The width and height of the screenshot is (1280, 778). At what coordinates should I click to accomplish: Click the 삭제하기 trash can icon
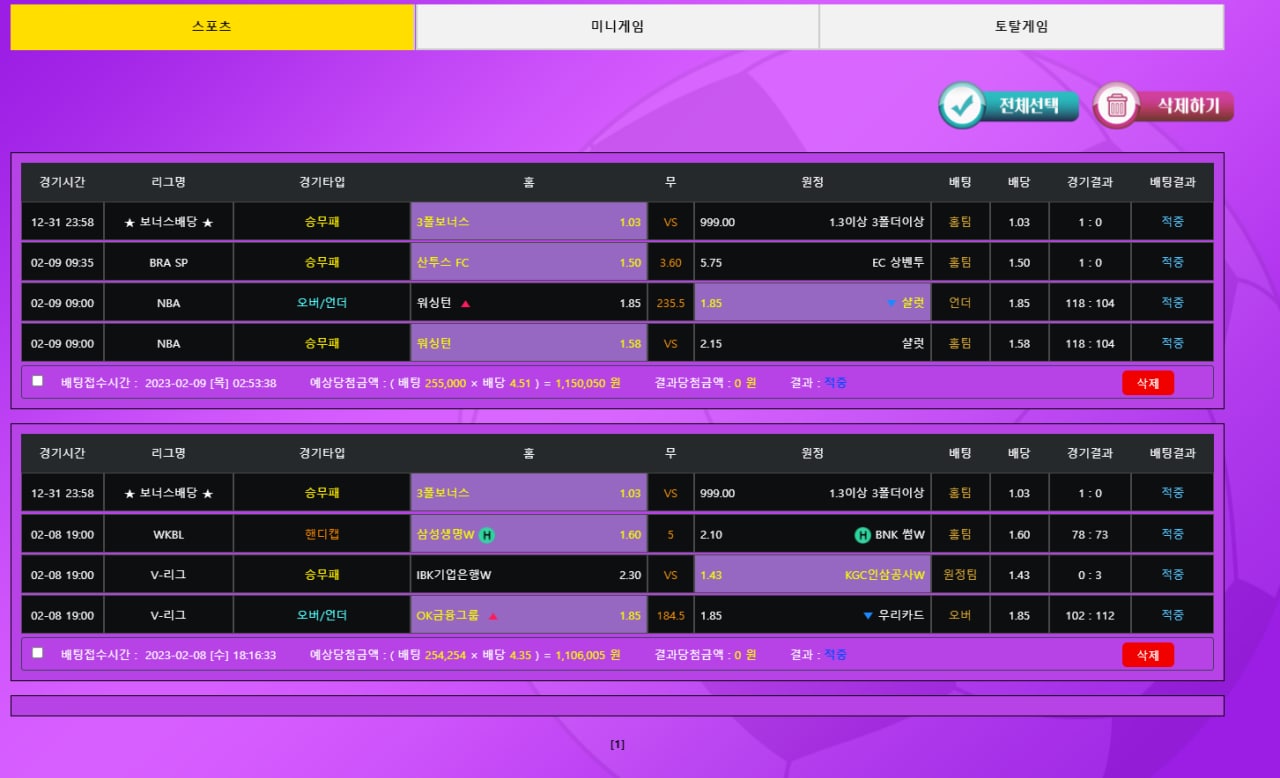[x=1117, y=106]
